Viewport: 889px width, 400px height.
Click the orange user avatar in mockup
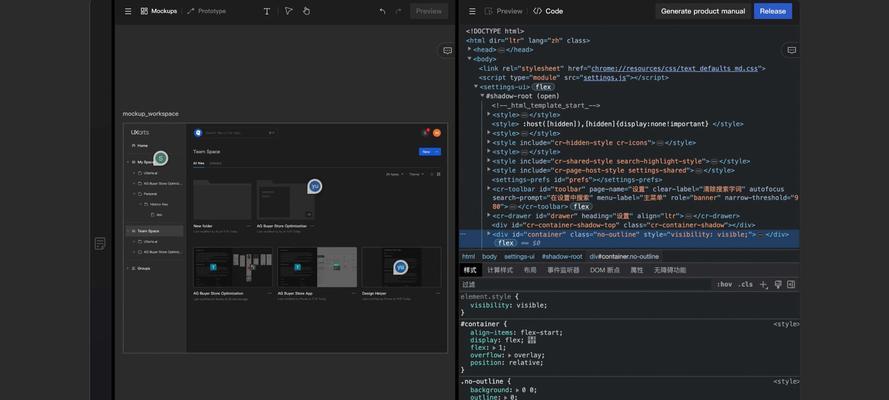[437, 133]
